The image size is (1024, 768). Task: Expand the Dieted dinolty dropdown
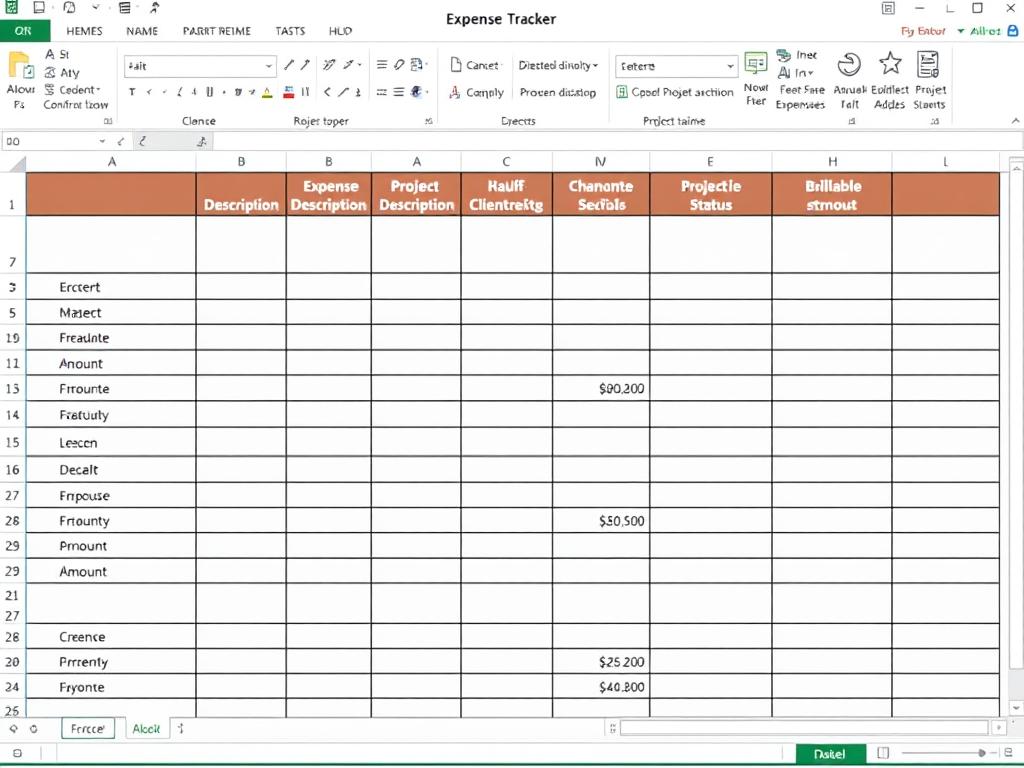557,65
